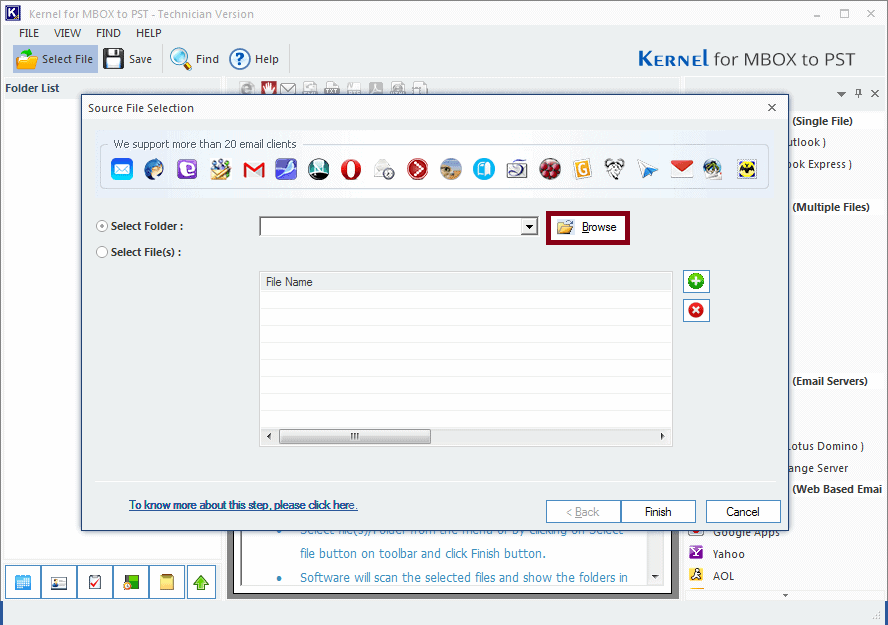The width and height of the screenshot is (888, 625).
Task: Click the horizontal scrollbar thumb in file list
Action: (355, 436)
